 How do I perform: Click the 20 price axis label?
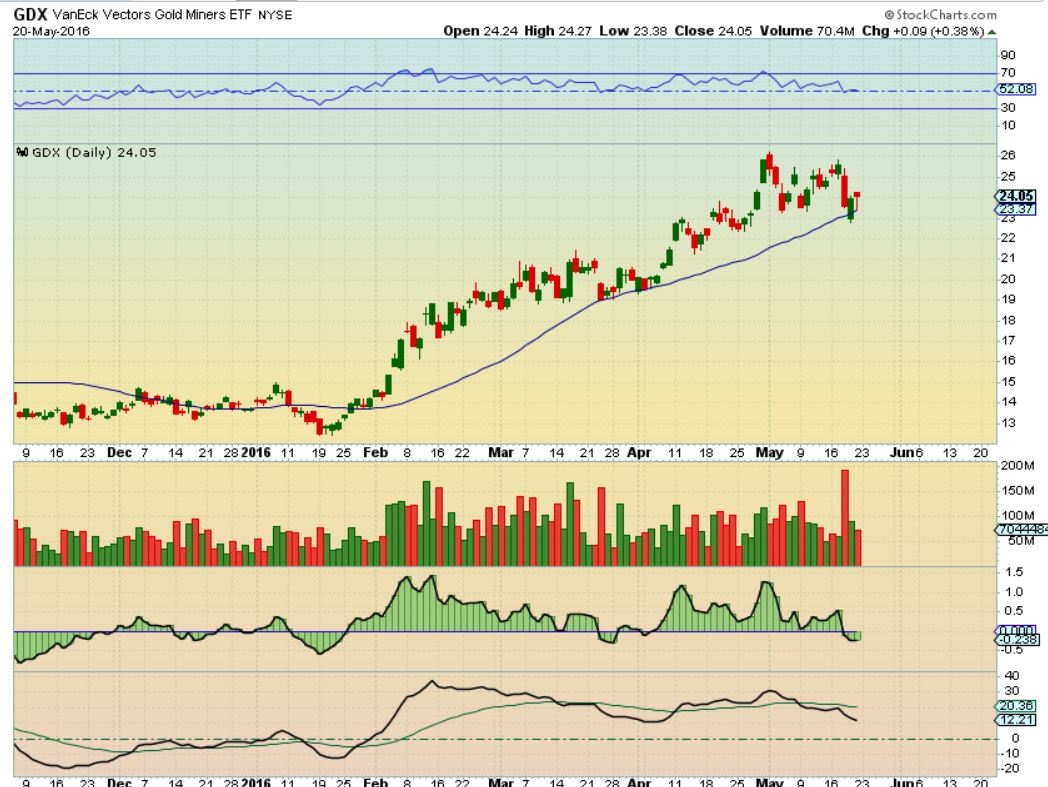point(1008,279)
